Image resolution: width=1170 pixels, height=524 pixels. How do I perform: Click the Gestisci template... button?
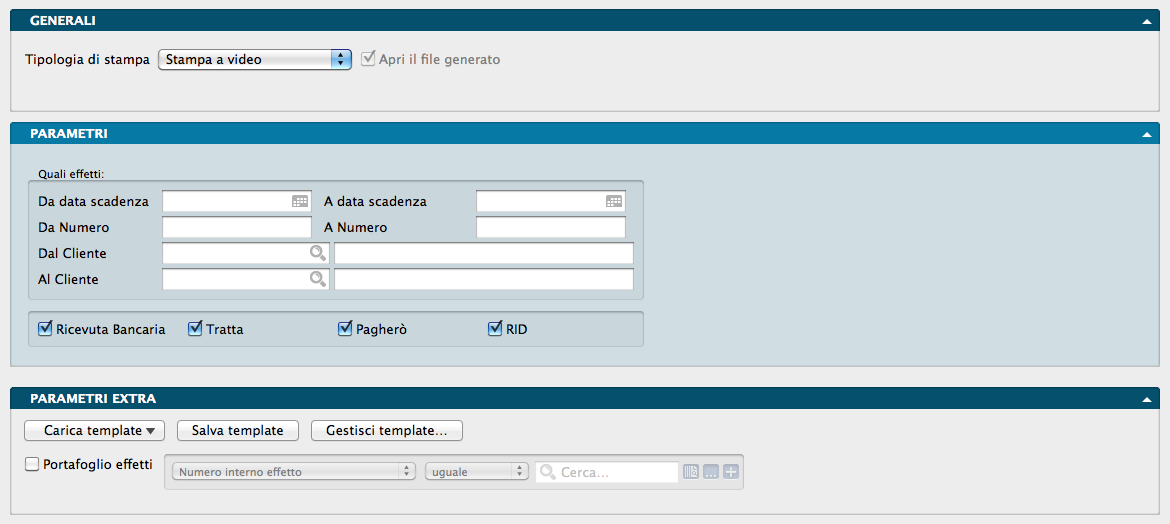pyautogui.click(x=387, y=431)
